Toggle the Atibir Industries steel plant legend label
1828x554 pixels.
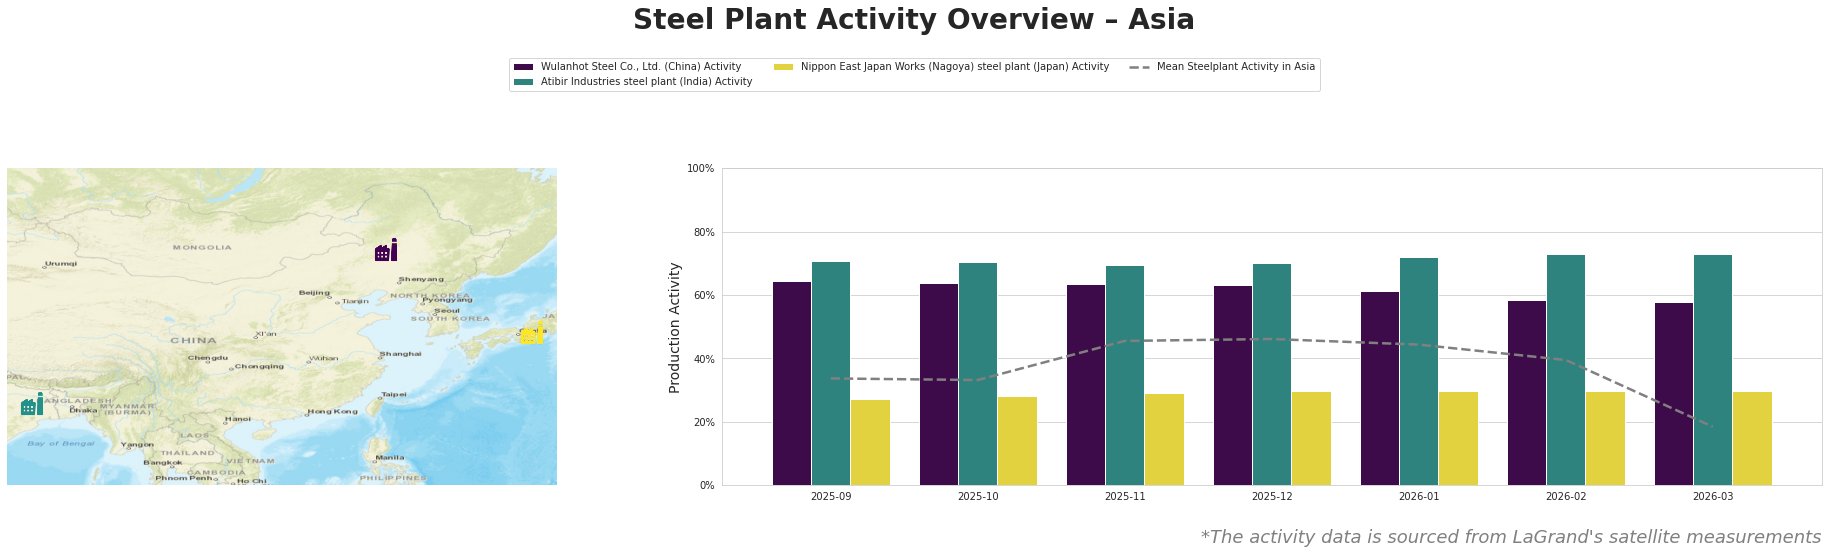pos(646,82)
